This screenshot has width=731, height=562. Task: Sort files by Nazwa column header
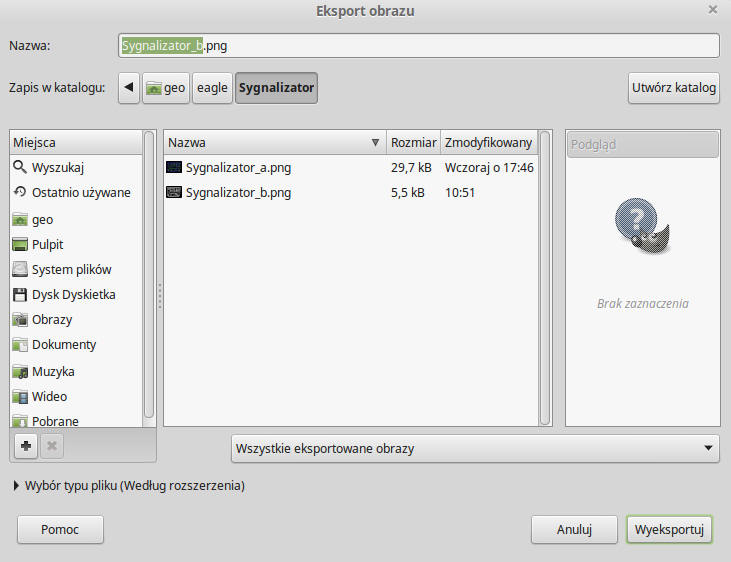pyautogui.click(x=270, y=143)
